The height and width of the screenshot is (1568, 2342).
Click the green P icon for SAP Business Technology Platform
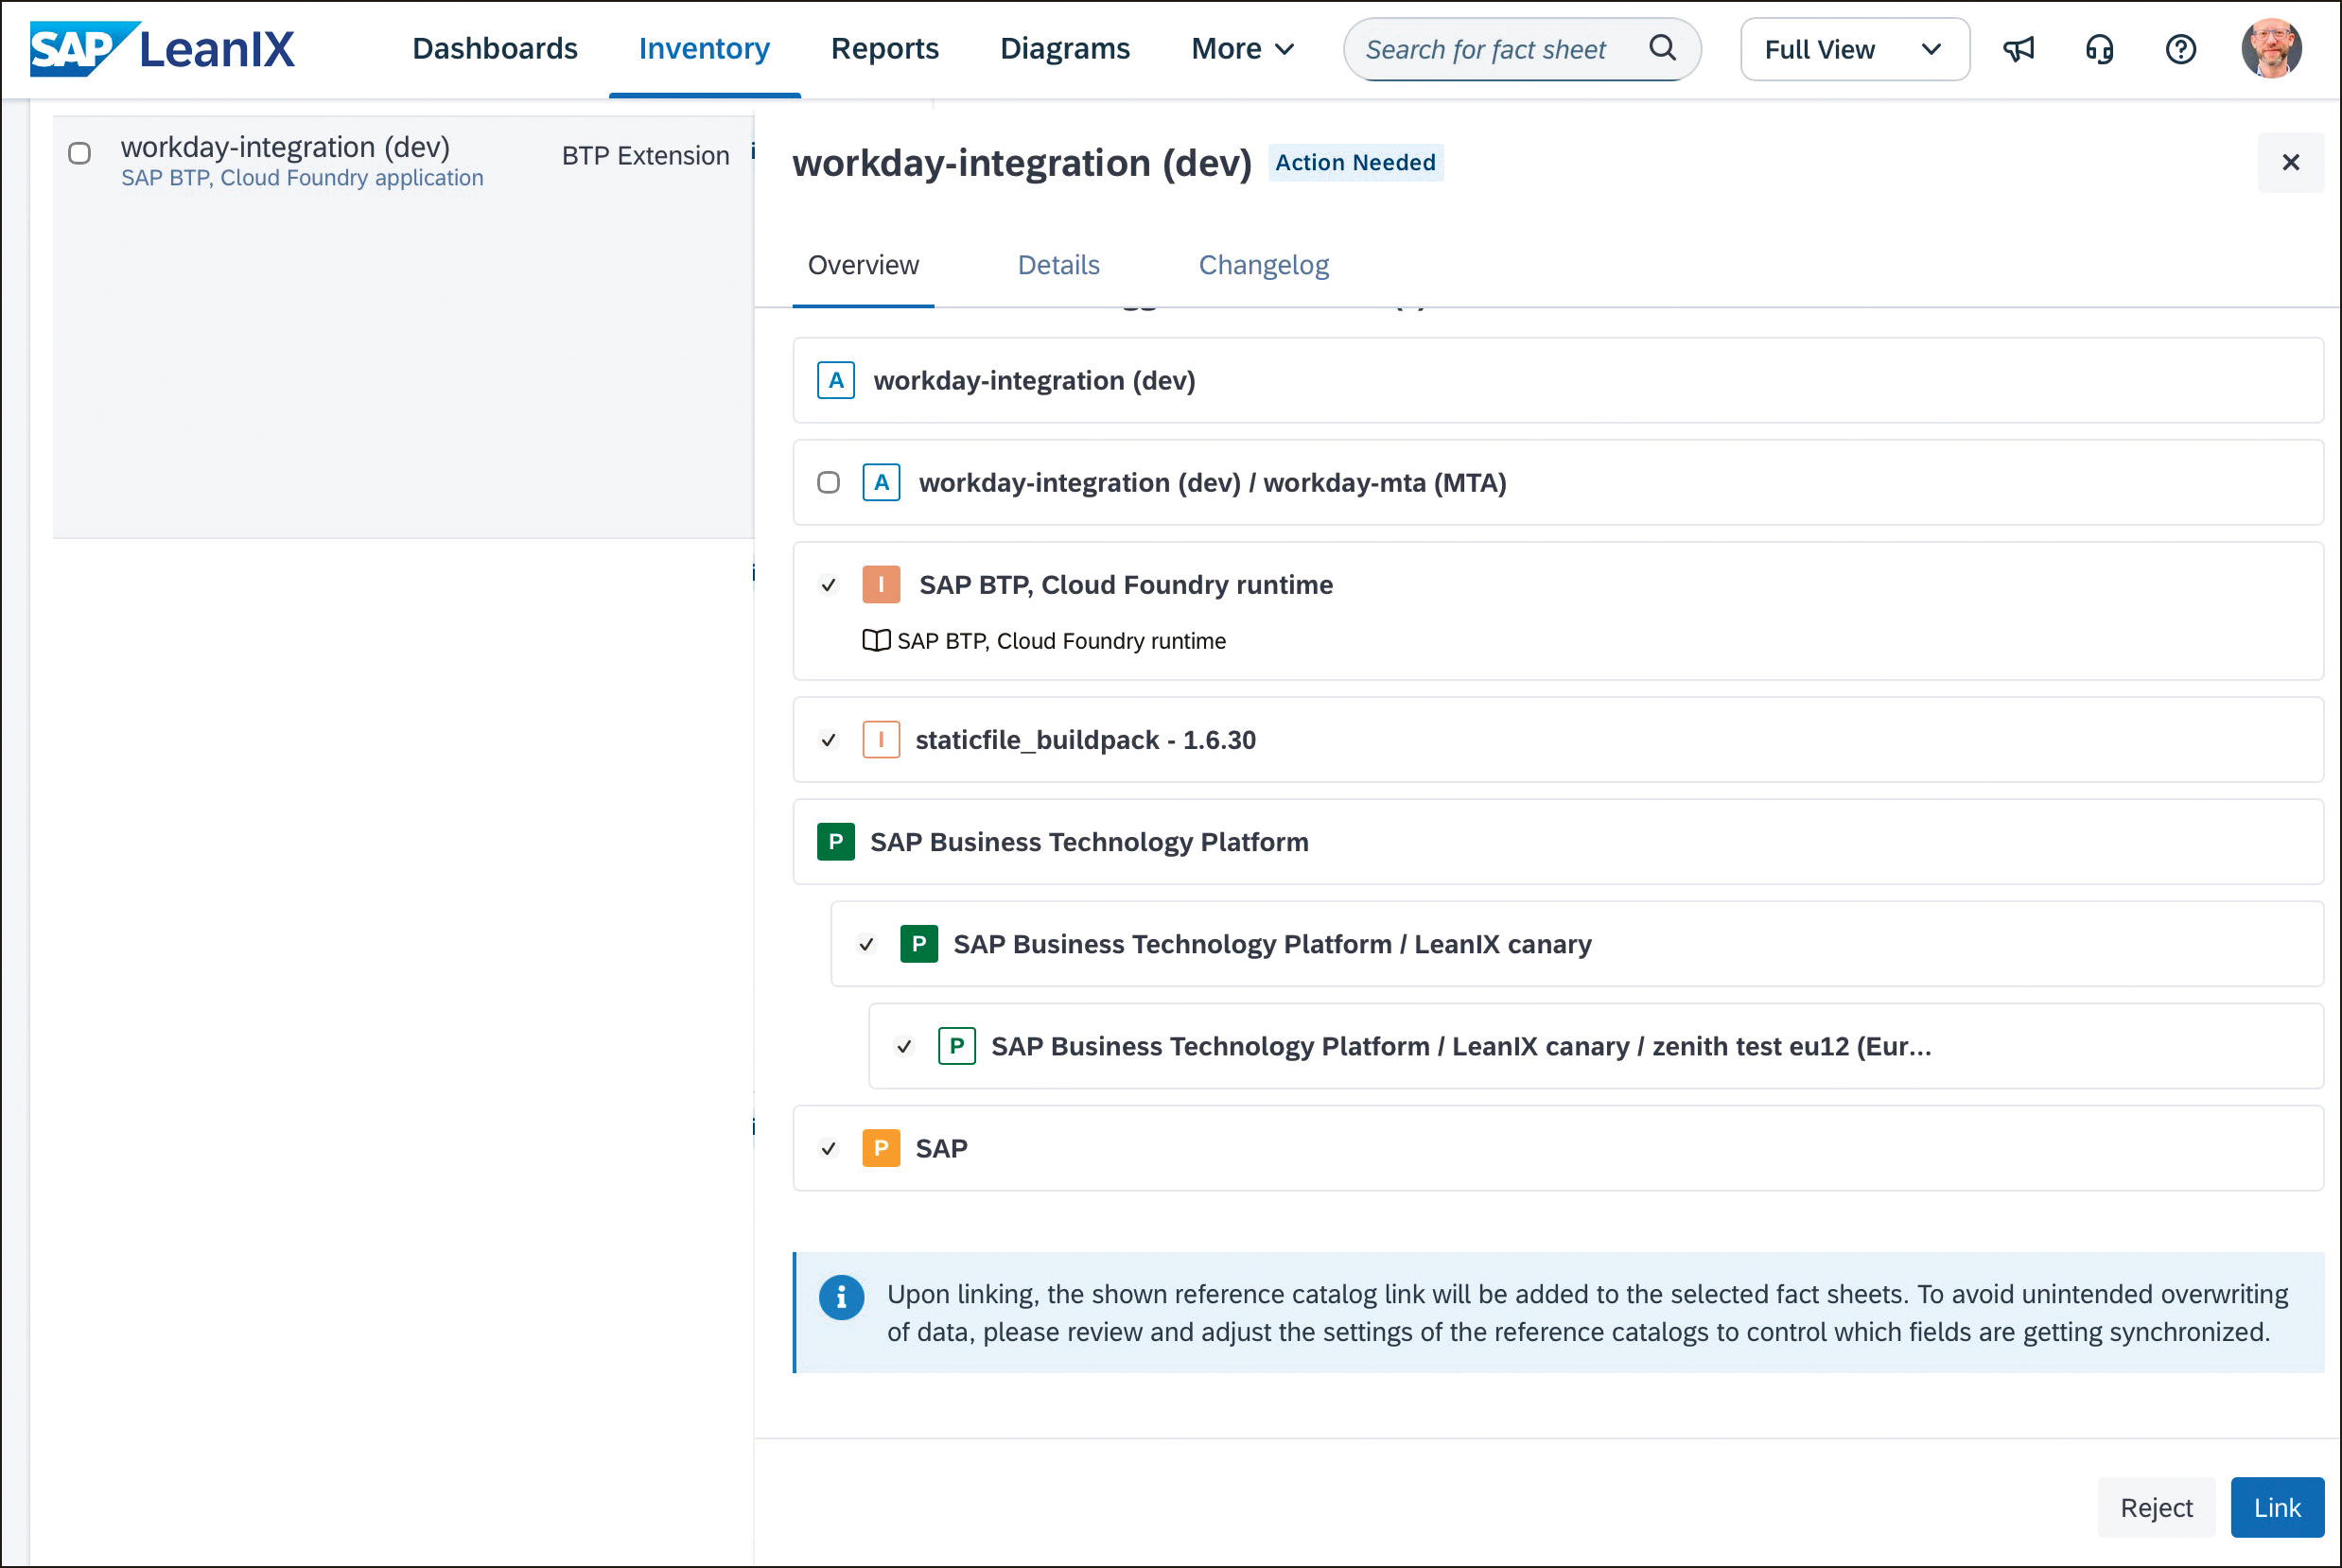click(835, 841)
